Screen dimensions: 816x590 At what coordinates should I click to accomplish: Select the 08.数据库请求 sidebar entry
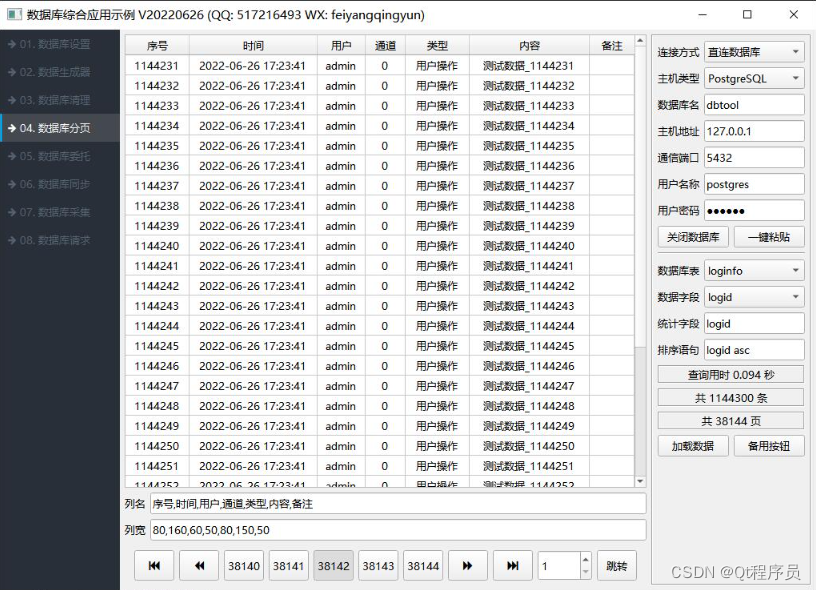[x=56, y=240]
